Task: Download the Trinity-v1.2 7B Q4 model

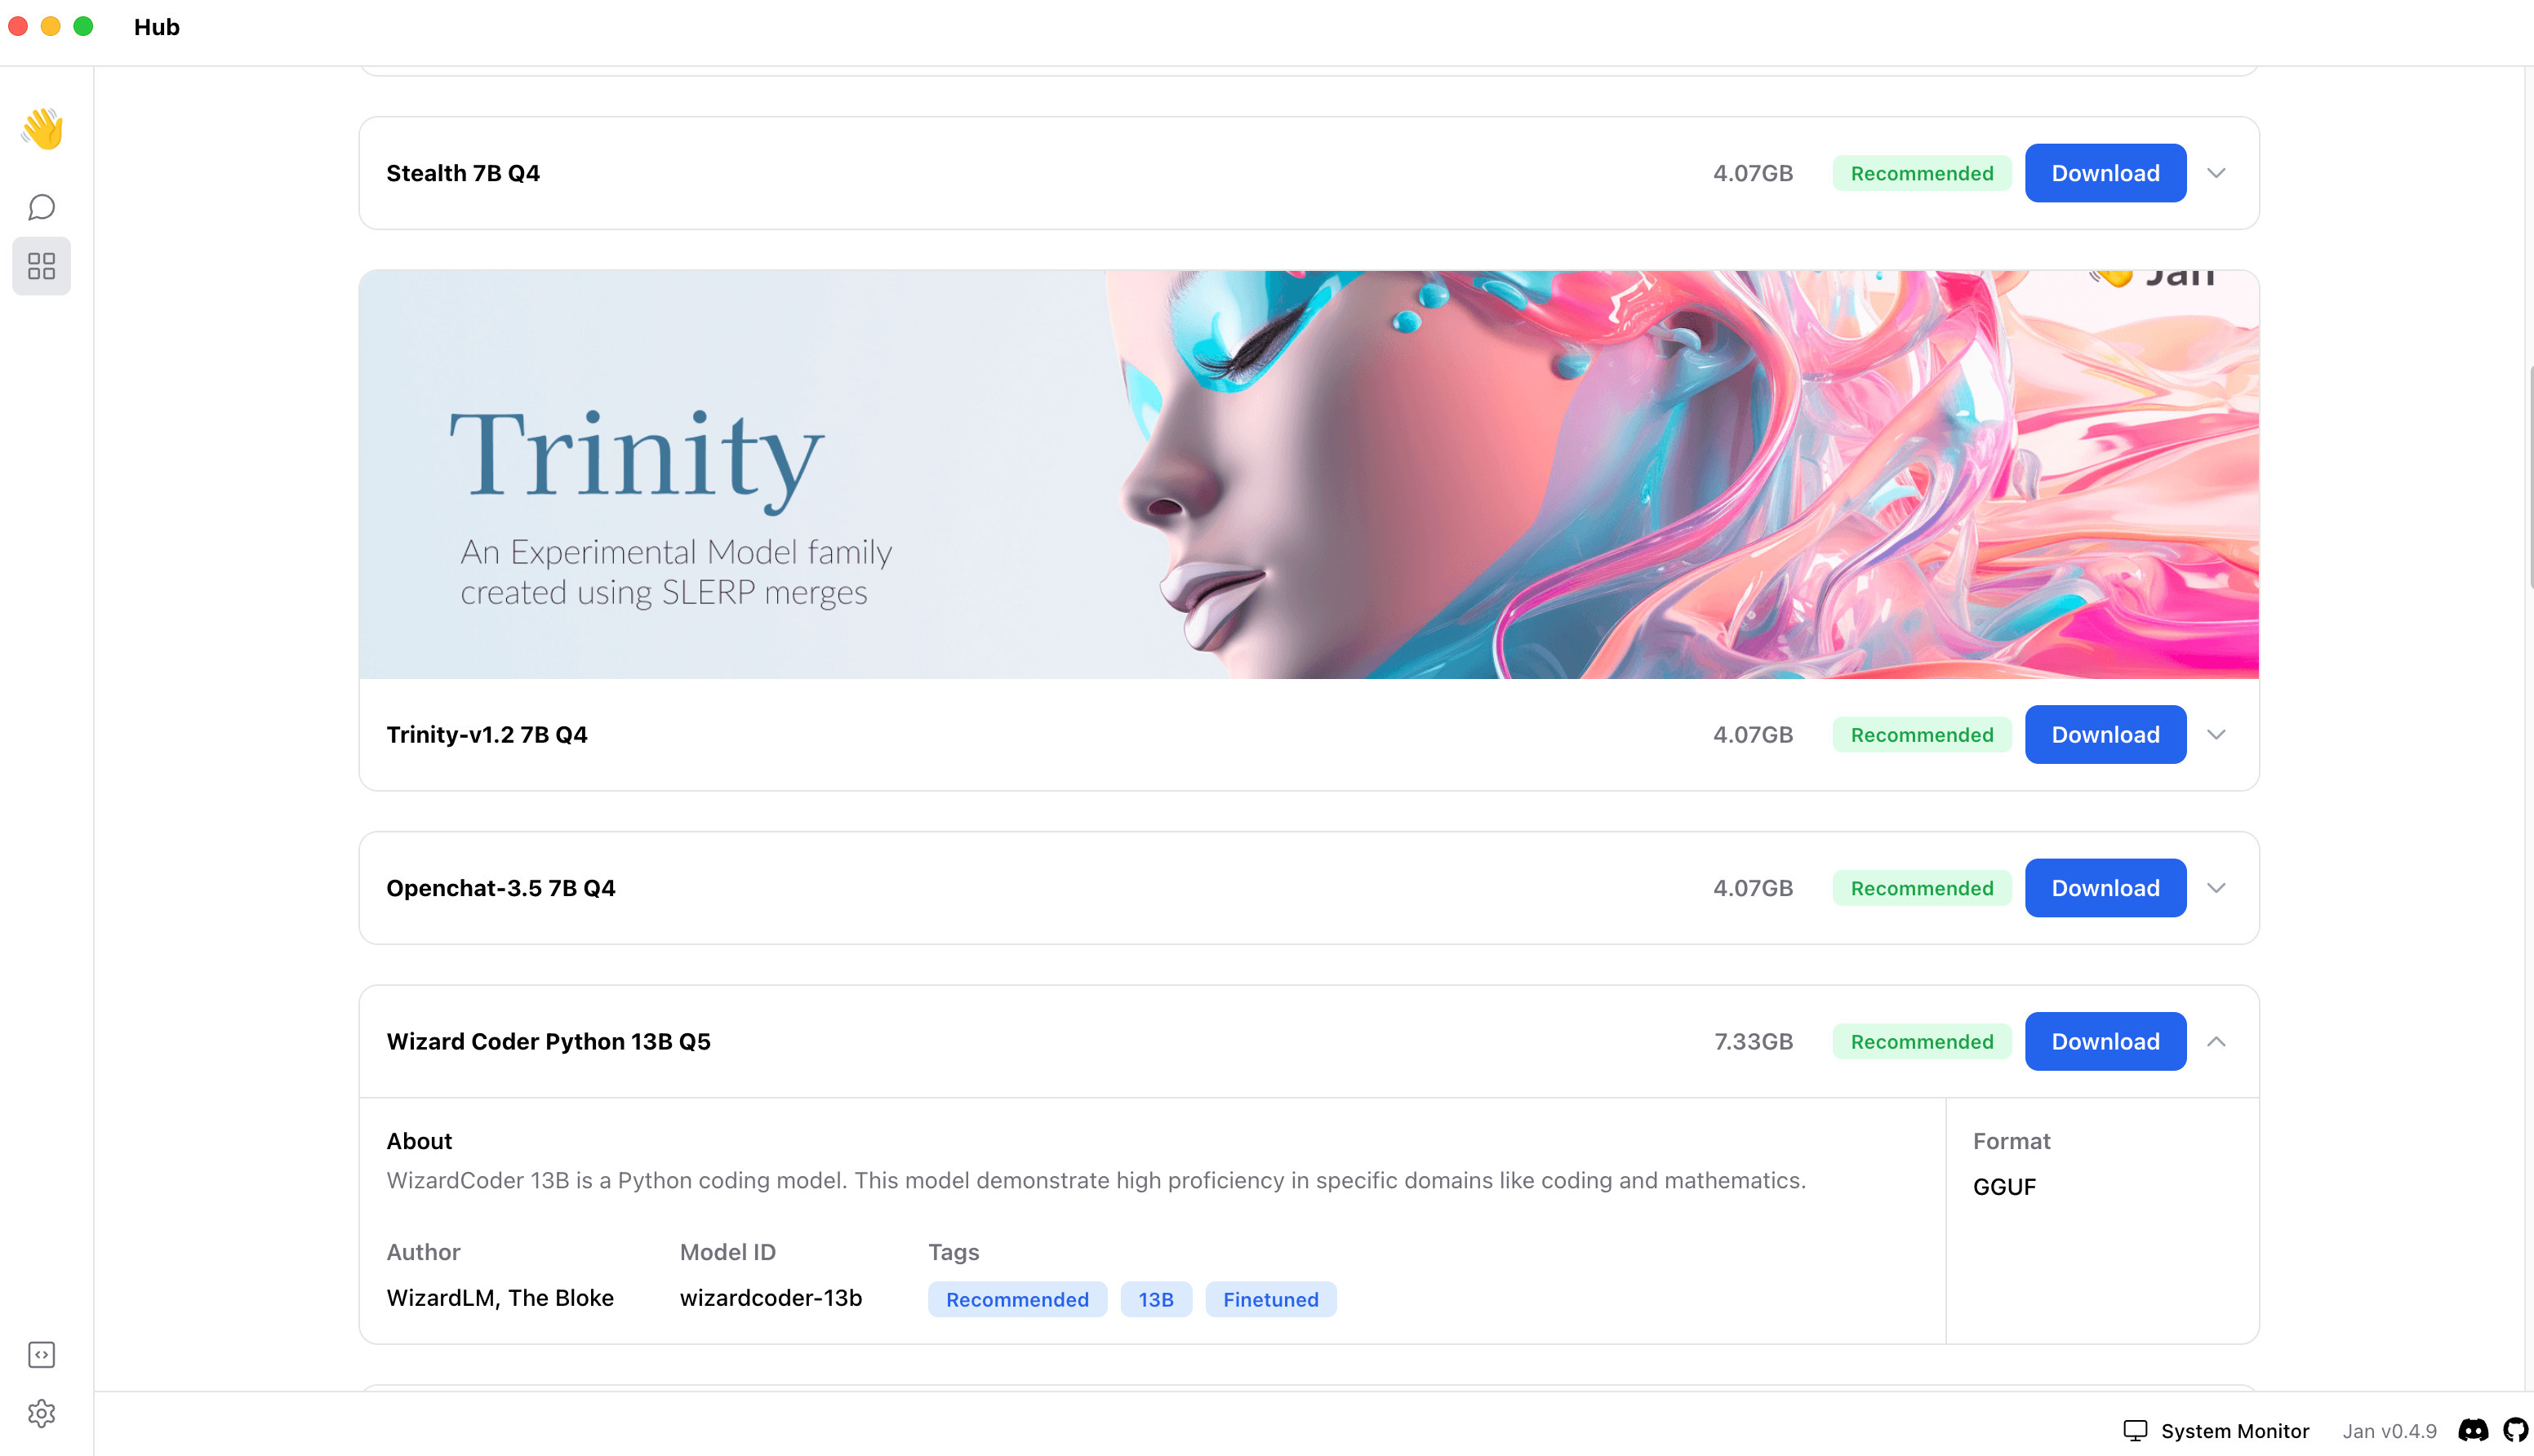Action: pyautogui.click(x=2105, y=735)
